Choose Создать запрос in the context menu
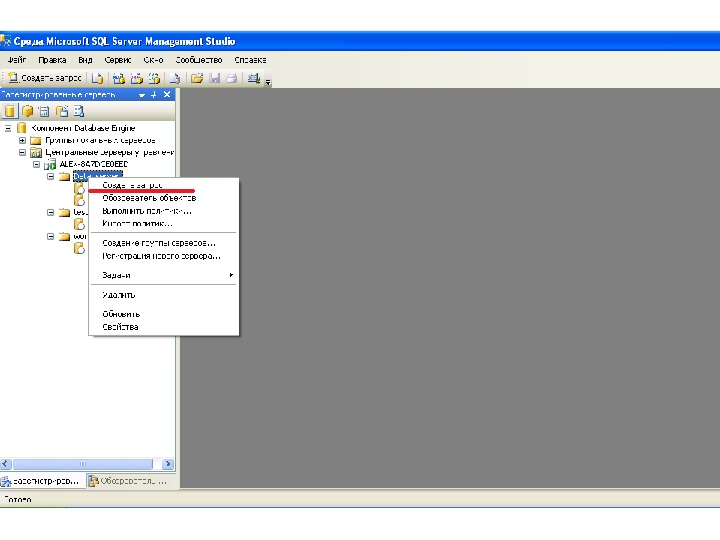Screen dimensions: 720x540 coord(163,185)
